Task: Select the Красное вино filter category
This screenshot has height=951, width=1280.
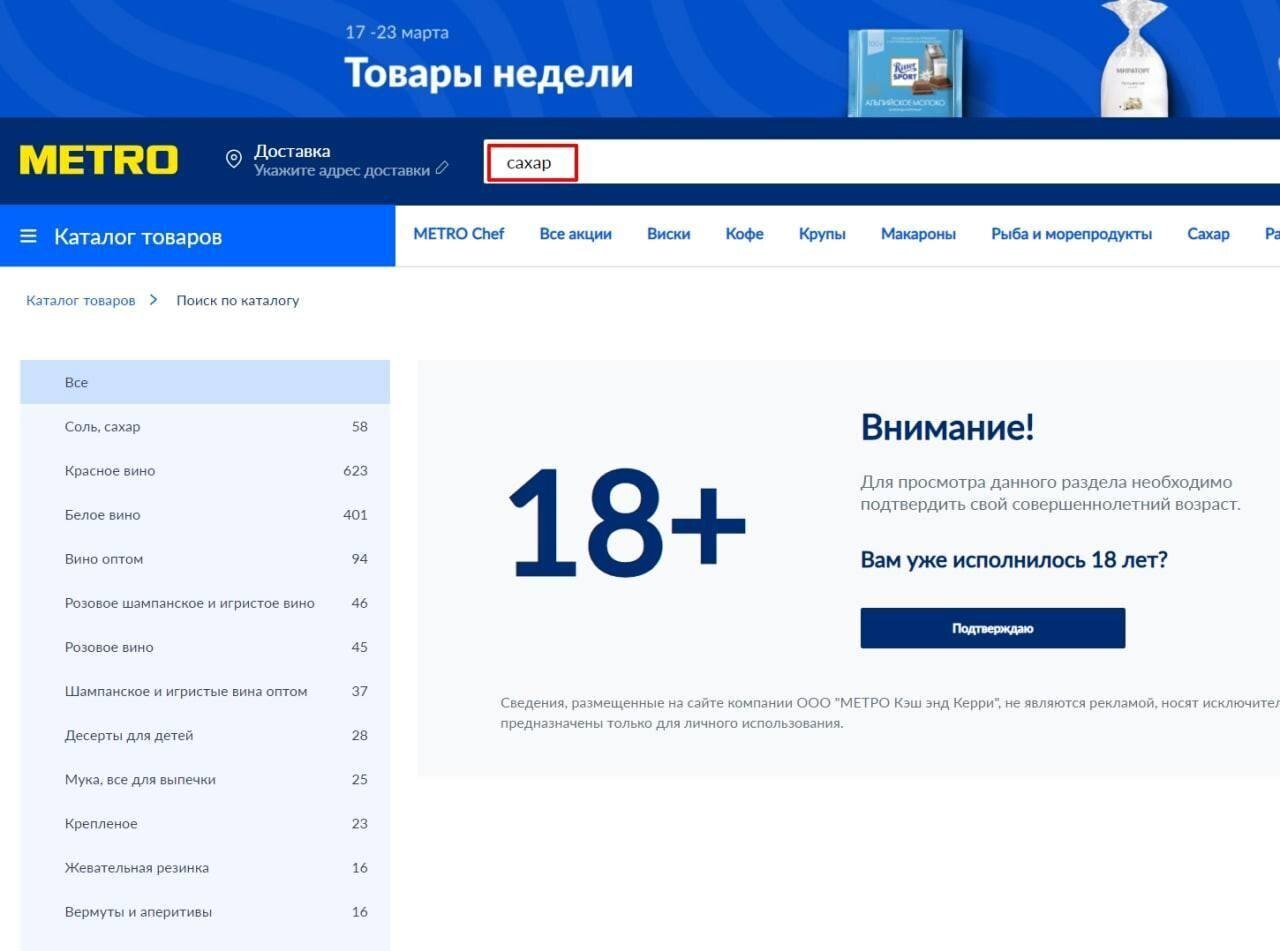Action: point(110,471)
